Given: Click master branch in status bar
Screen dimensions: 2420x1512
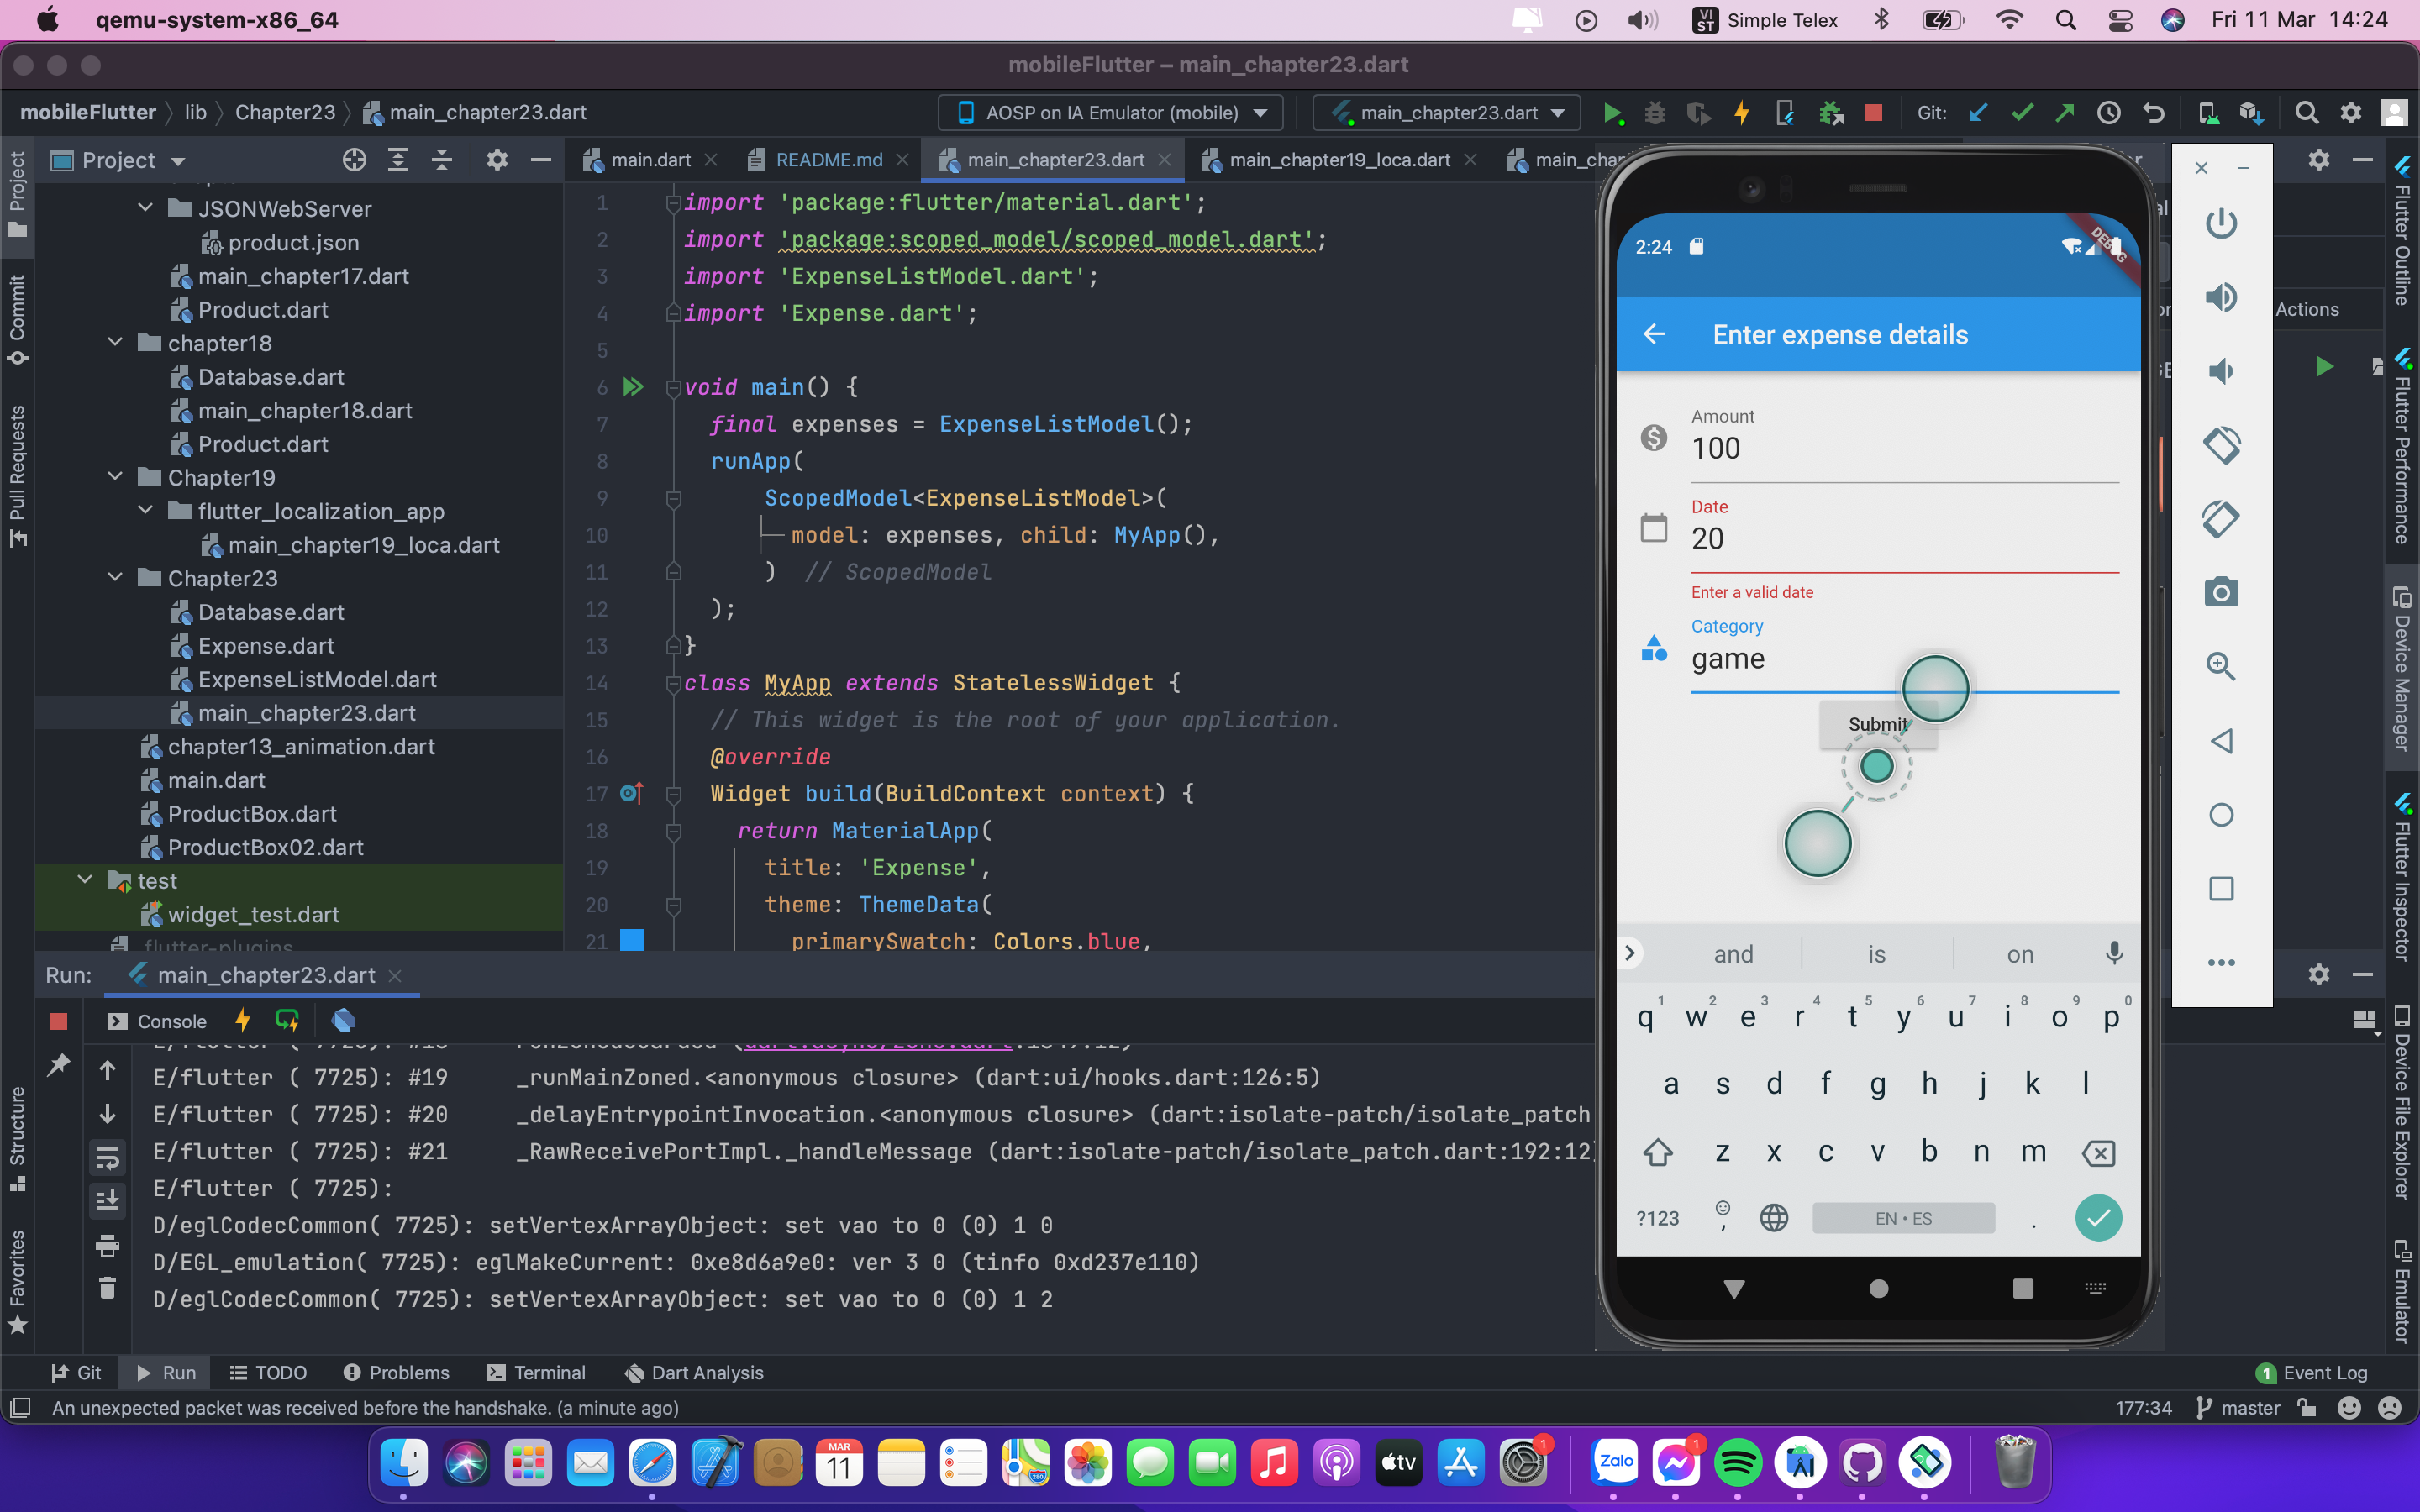Looking at the screenshot, I should (2239, 1408).
